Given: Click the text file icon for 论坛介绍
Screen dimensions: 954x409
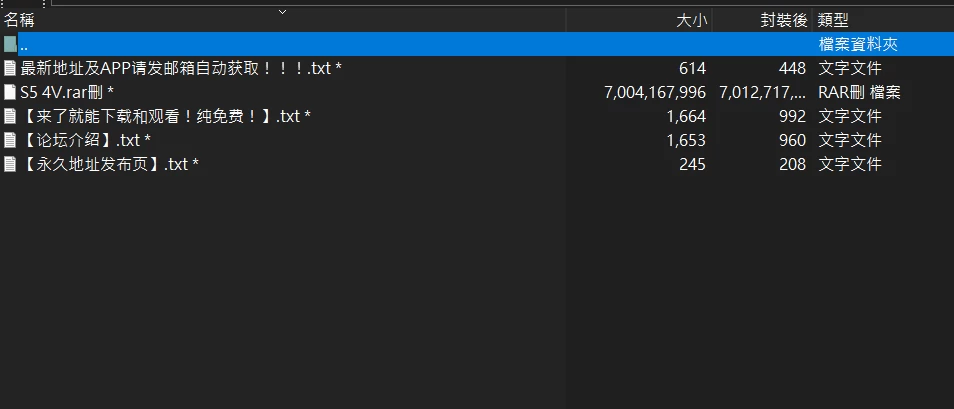Looking at the screenshot, I should pyautogui.click(x=10, y=140).
